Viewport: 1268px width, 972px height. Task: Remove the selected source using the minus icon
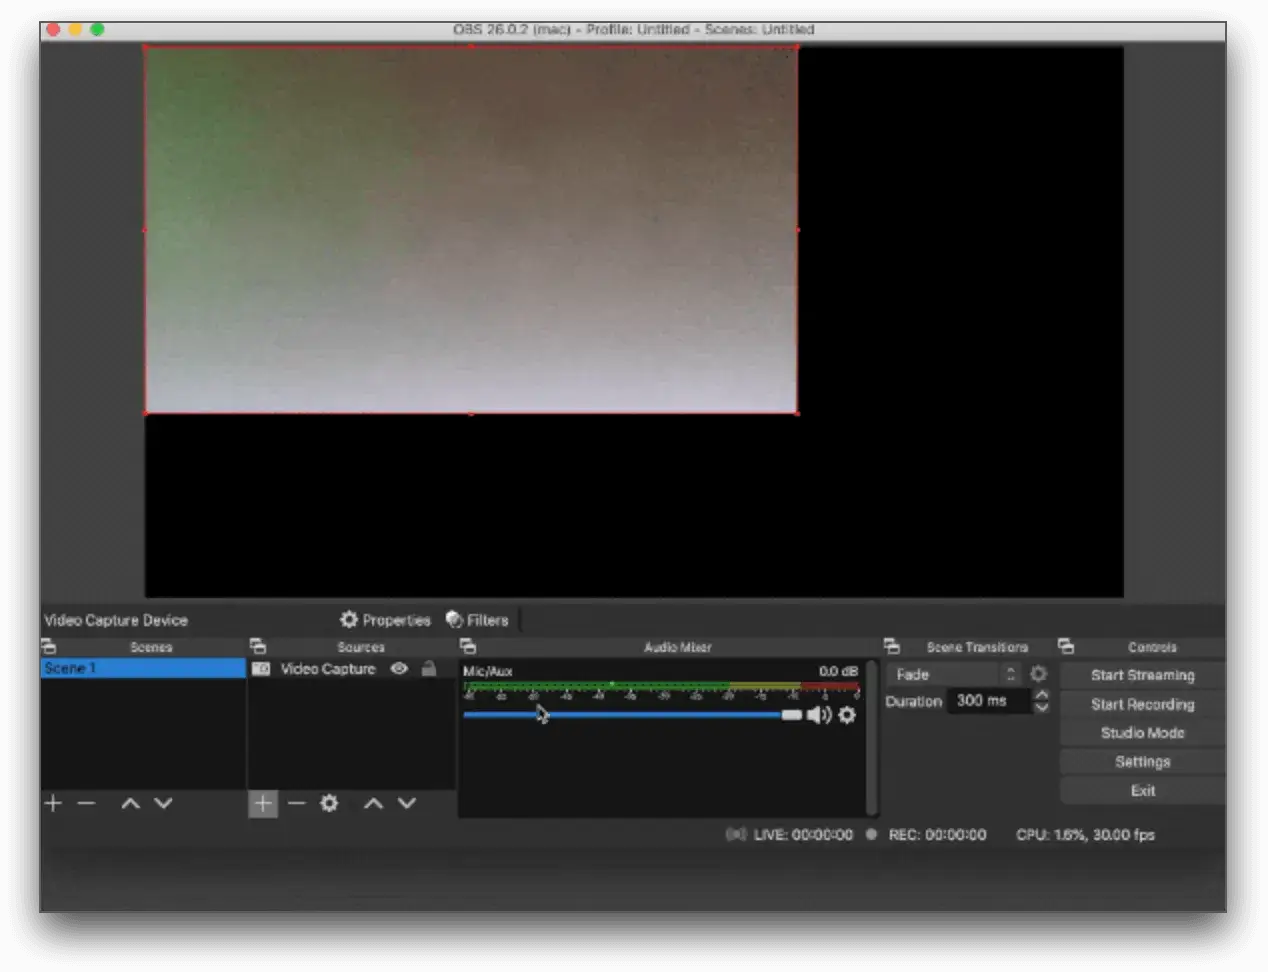pyautogui.click(x=296, y=803)
